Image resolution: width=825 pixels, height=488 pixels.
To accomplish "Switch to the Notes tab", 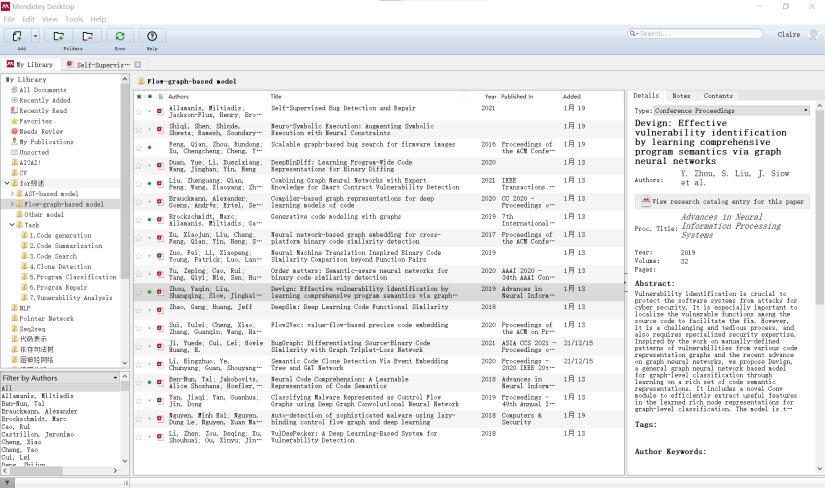I will point(680,96).
